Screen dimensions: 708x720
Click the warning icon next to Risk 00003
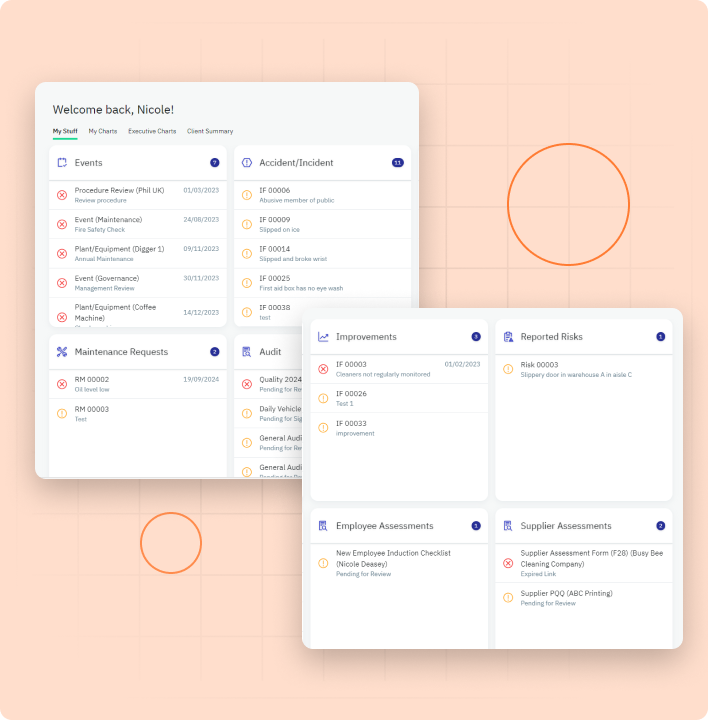[508, 369]
